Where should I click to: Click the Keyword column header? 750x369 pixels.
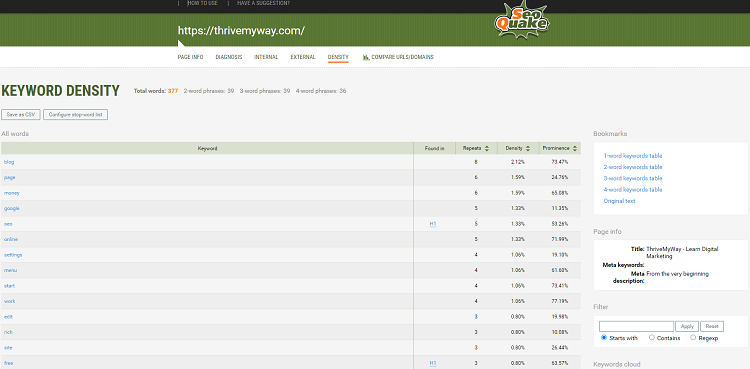click(207, 148)
